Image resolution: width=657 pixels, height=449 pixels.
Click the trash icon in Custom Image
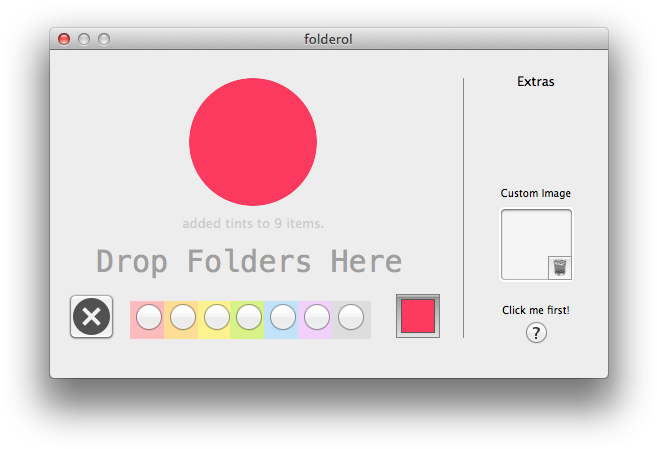pos(560,266)
